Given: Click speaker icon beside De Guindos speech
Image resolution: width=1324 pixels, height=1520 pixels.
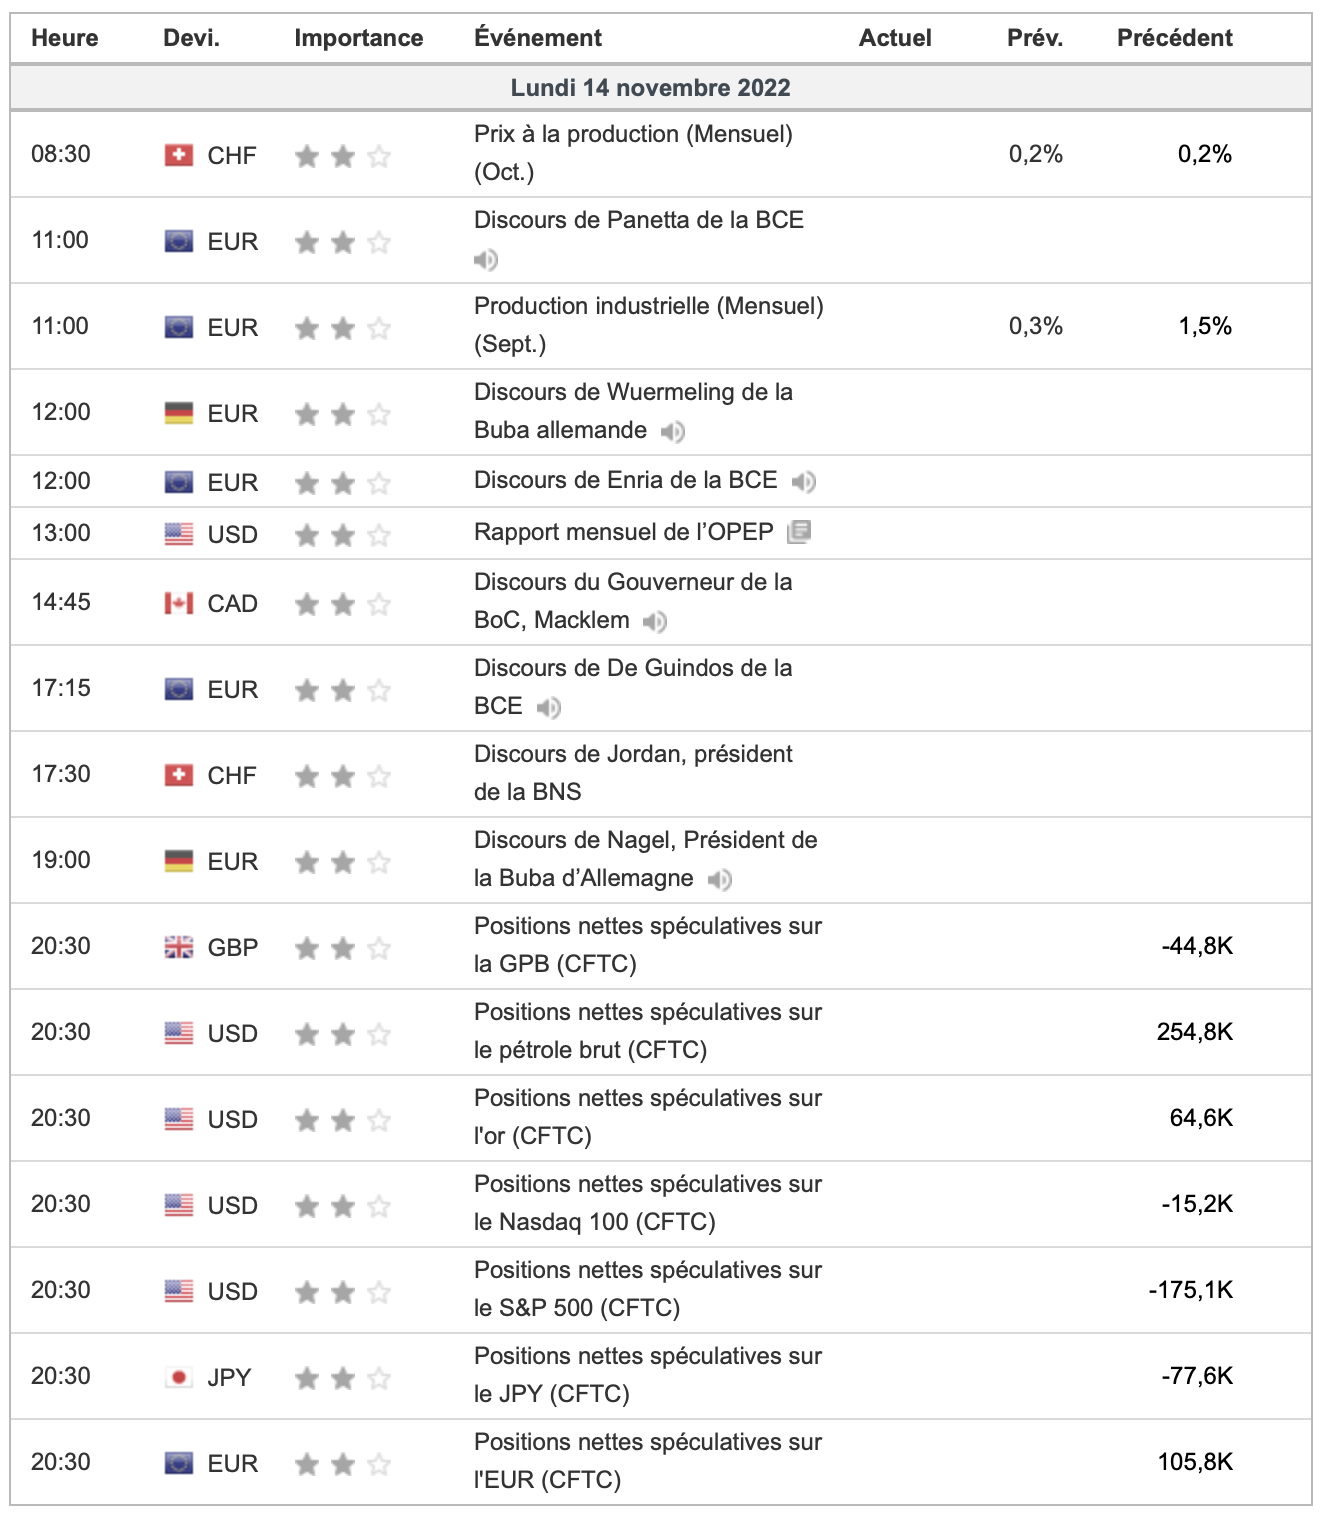Looking at the screenshot, I should point(548,708).
